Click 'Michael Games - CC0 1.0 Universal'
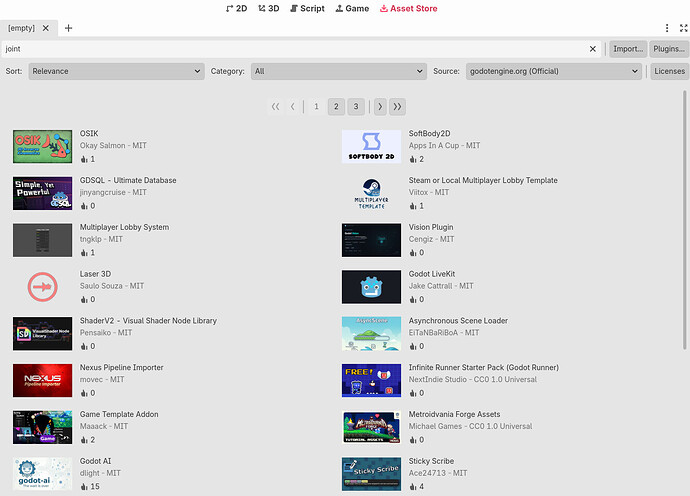 [x=470, y=426]
